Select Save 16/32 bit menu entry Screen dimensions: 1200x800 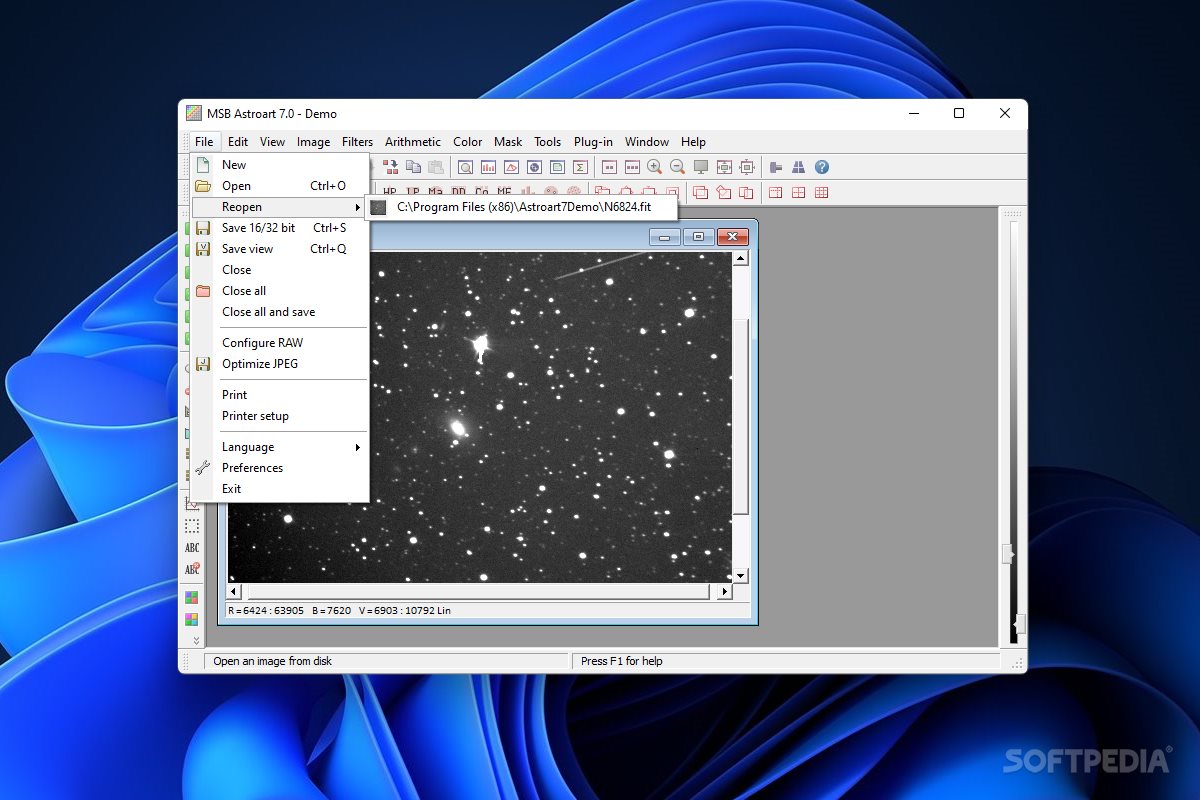281,228
